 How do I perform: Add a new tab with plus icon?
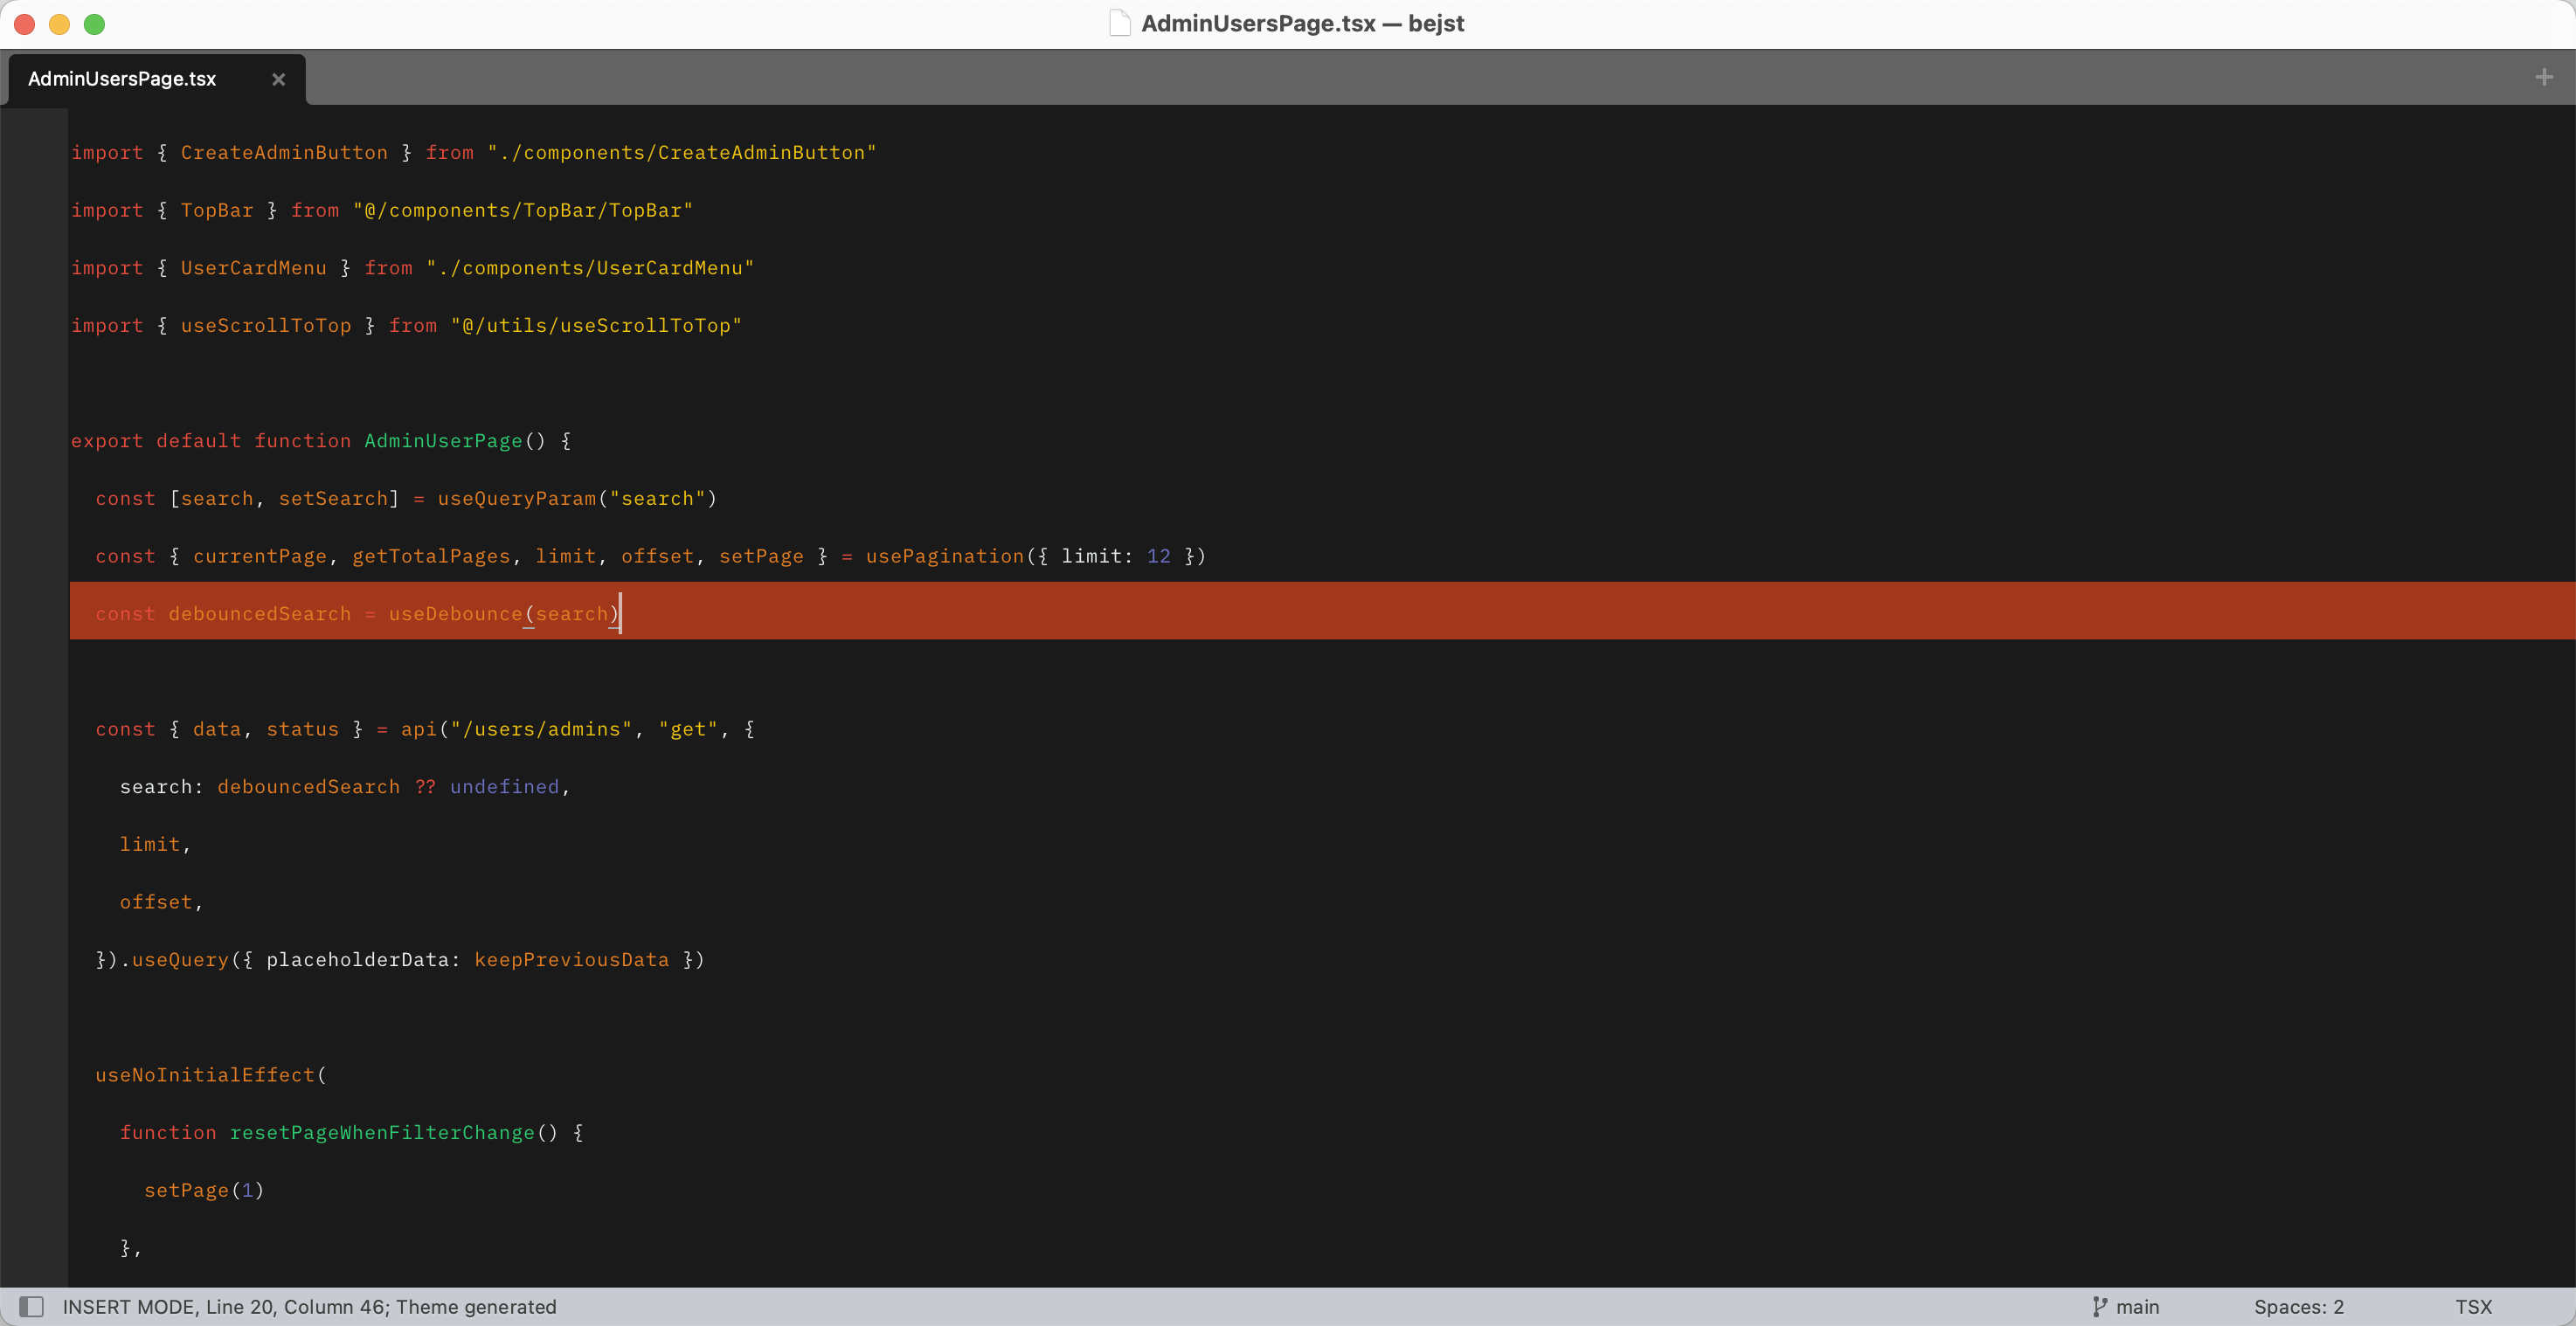[2544, 77]
